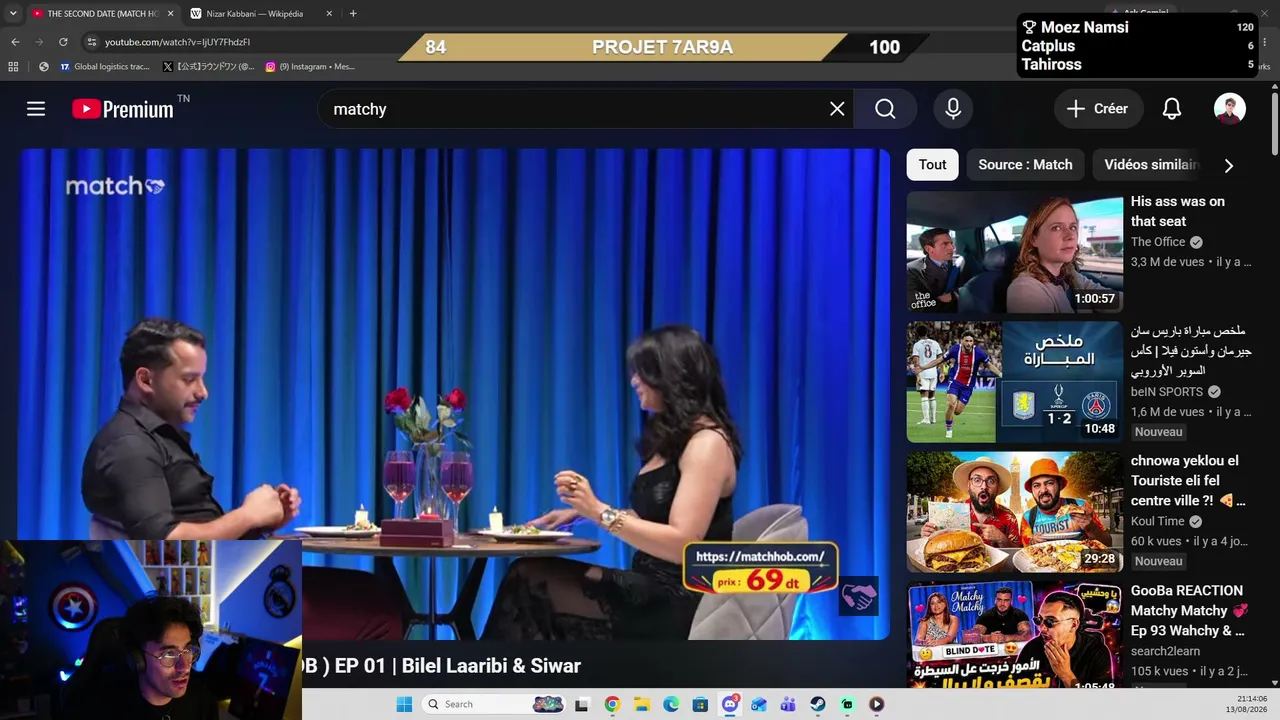Screen dimensions: 1280x720
Task: Open Microsoft Teams from the taskbar
Action: pos(788,704)
